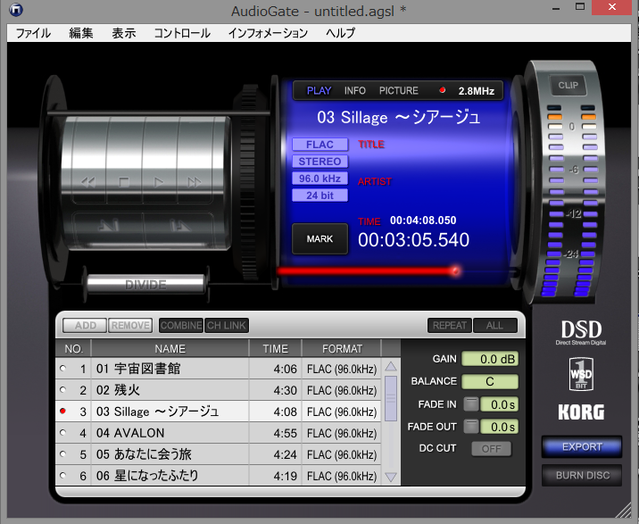Screen dimensions: 639x524
Task: Click the TIME column header
Action: coord(275,349)
